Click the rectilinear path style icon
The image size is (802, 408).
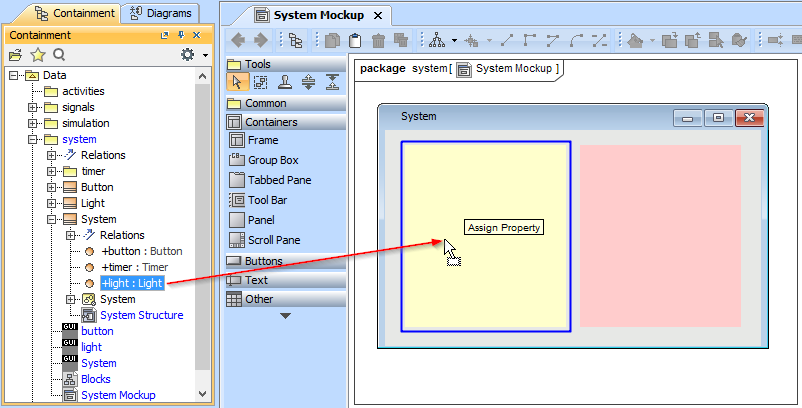click(x=530, y=40)
